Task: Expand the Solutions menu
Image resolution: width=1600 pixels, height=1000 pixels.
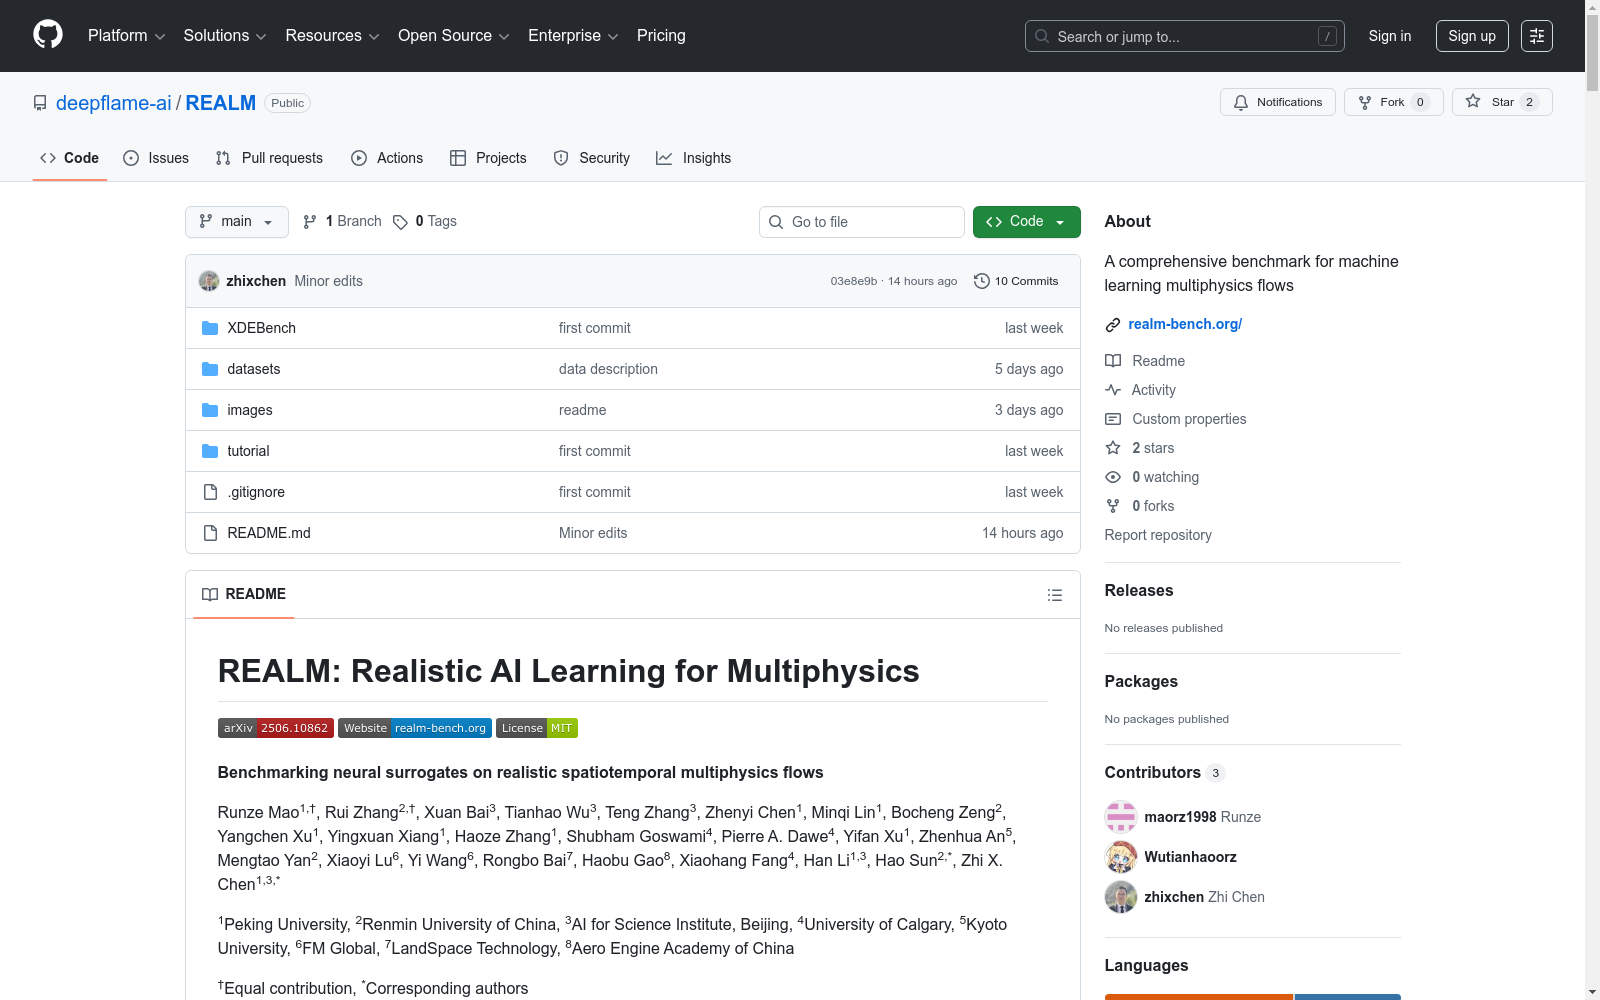Action: [x=225, y=36]
